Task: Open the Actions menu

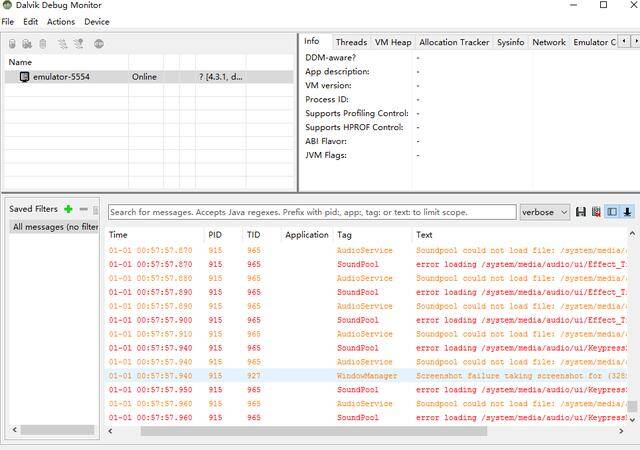Action: [61, 22]
